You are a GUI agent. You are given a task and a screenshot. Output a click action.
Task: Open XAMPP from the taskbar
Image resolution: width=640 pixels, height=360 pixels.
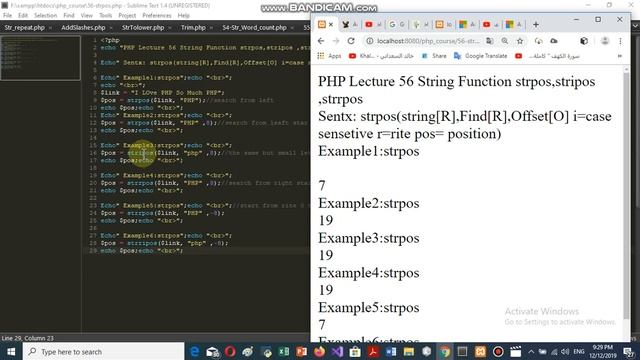[480, 351]
